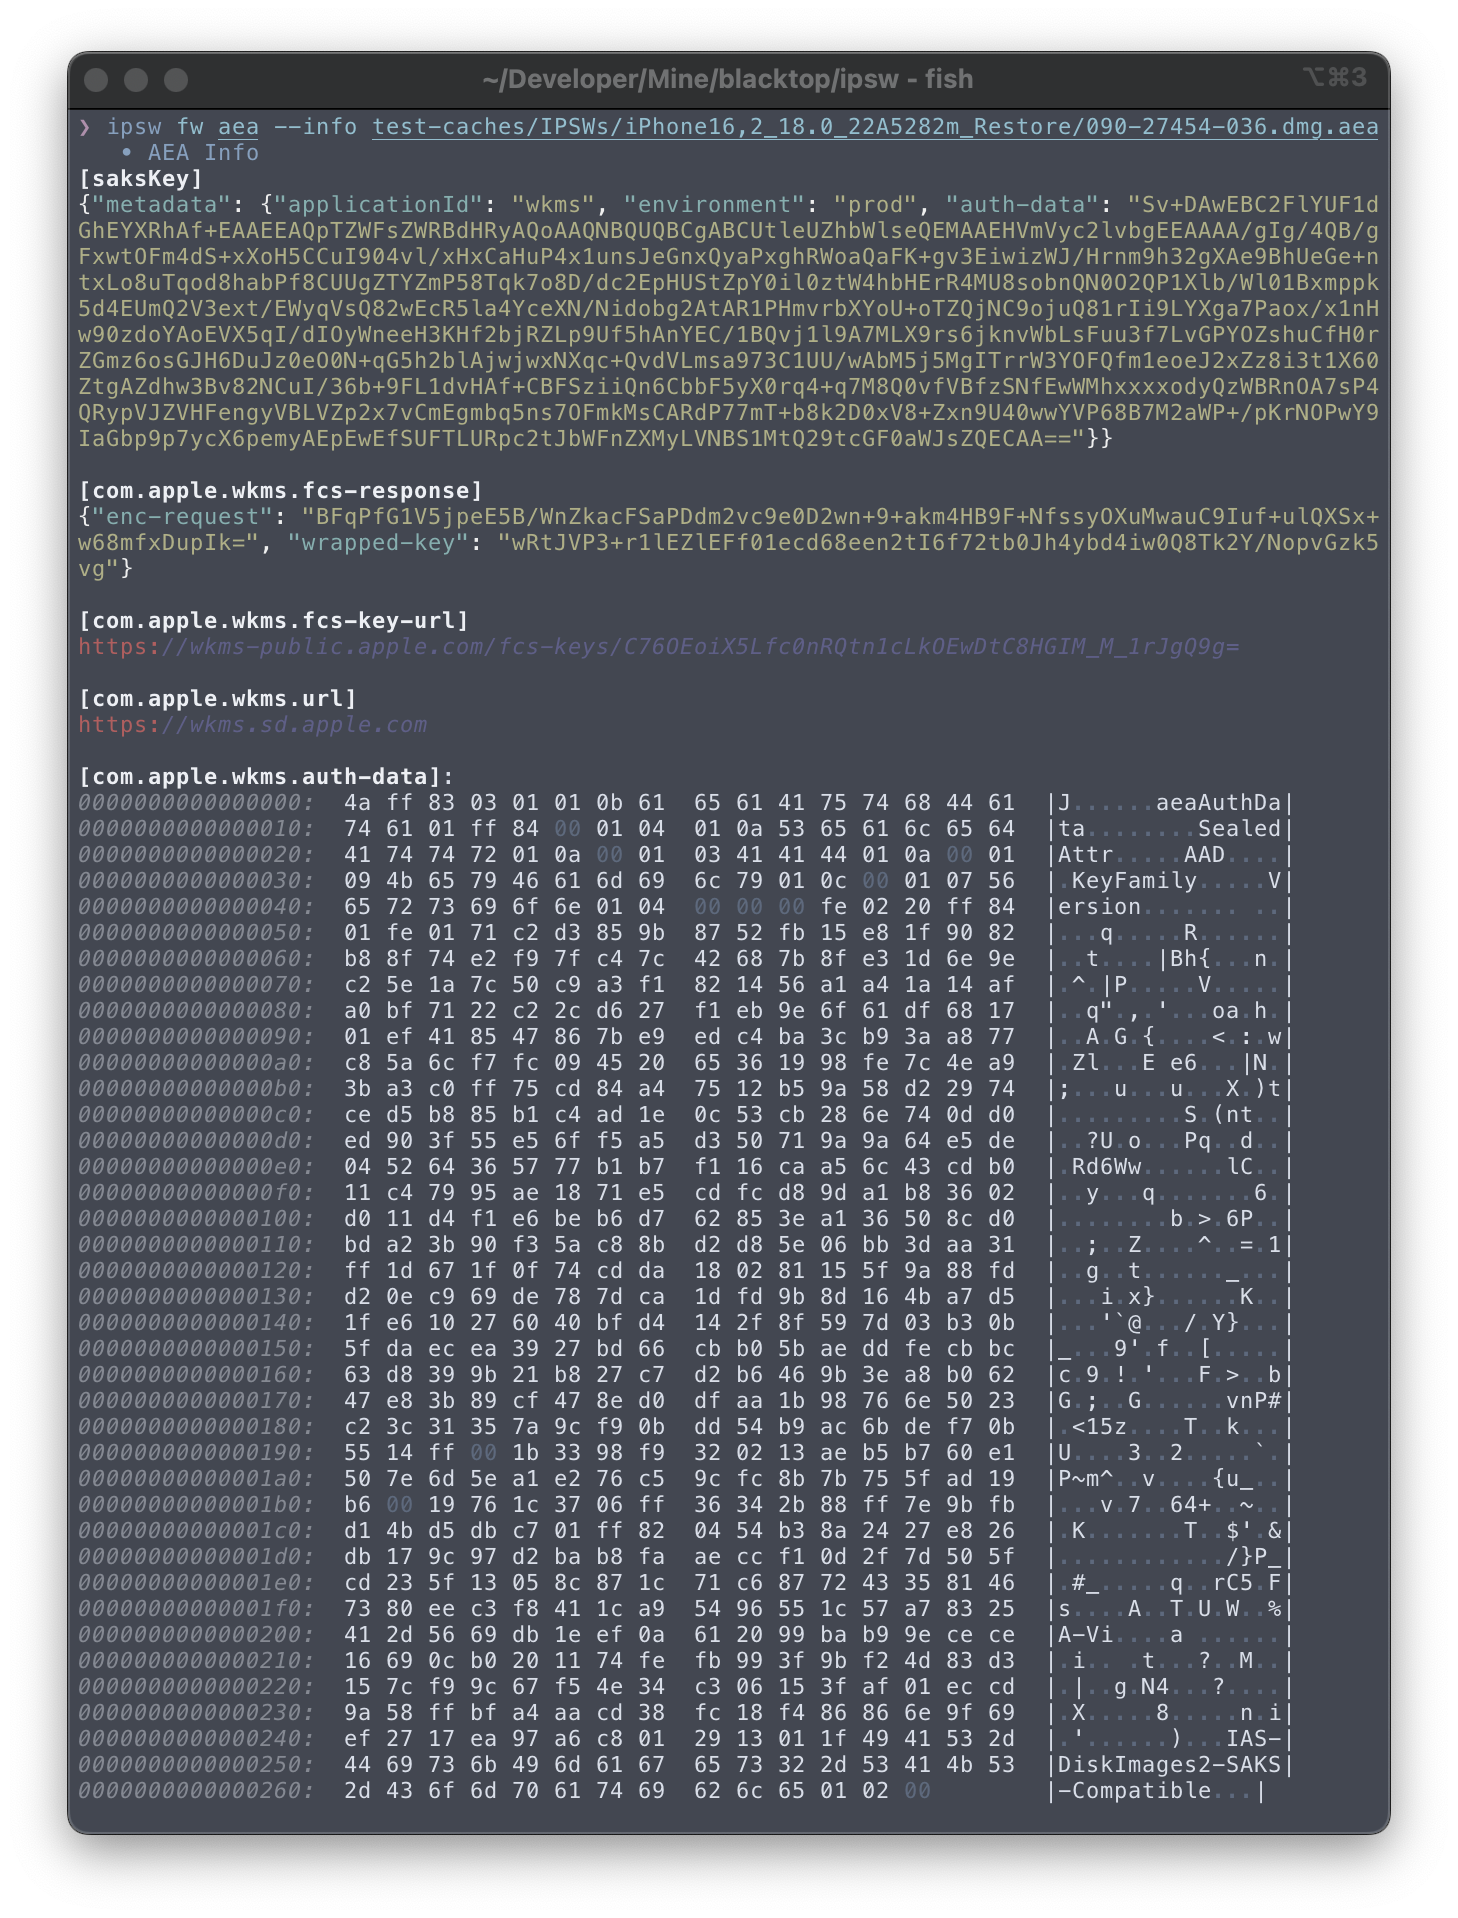Open the https://wkms.sd.apple.com link

(x=252, y=725)
